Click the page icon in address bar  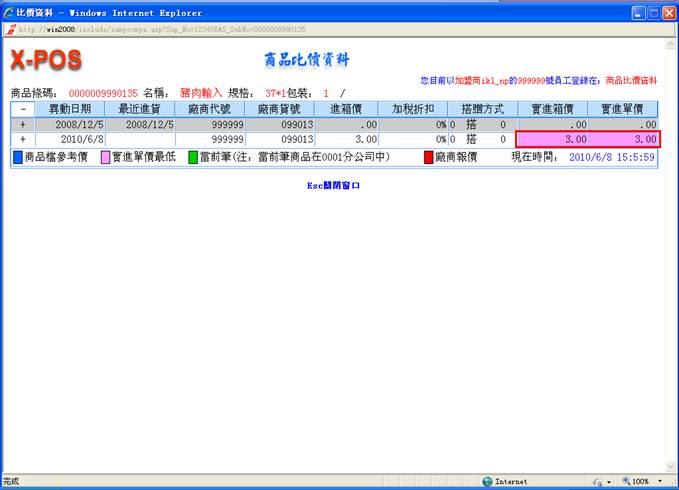pyautogui.click(x=10, y=30)
